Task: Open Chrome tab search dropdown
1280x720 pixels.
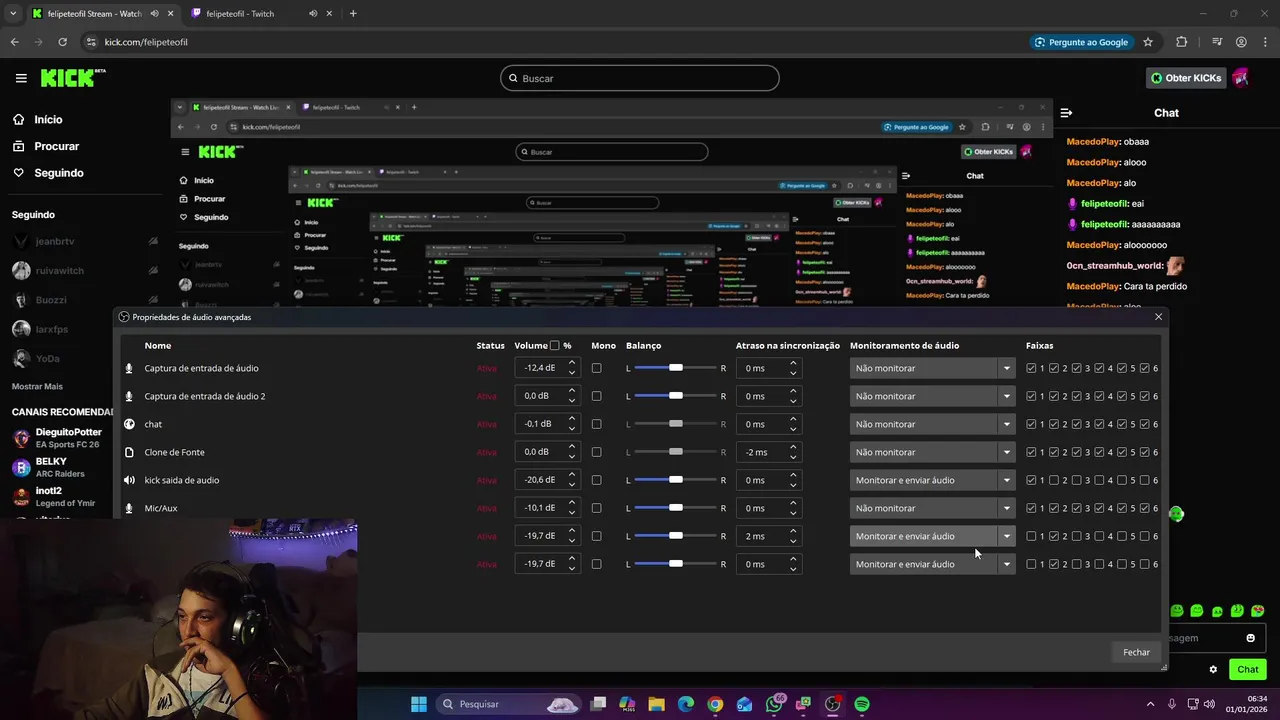Action: [x=13, y=14]
